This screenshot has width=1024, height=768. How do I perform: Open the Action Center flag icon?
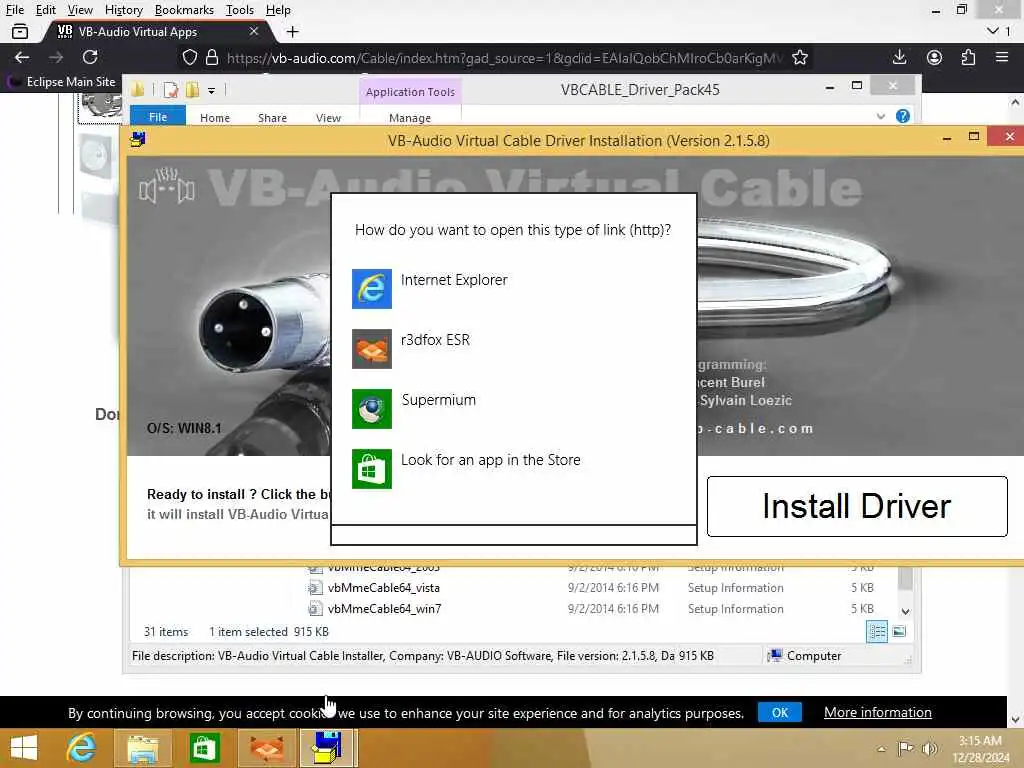[x=906, y=749]
